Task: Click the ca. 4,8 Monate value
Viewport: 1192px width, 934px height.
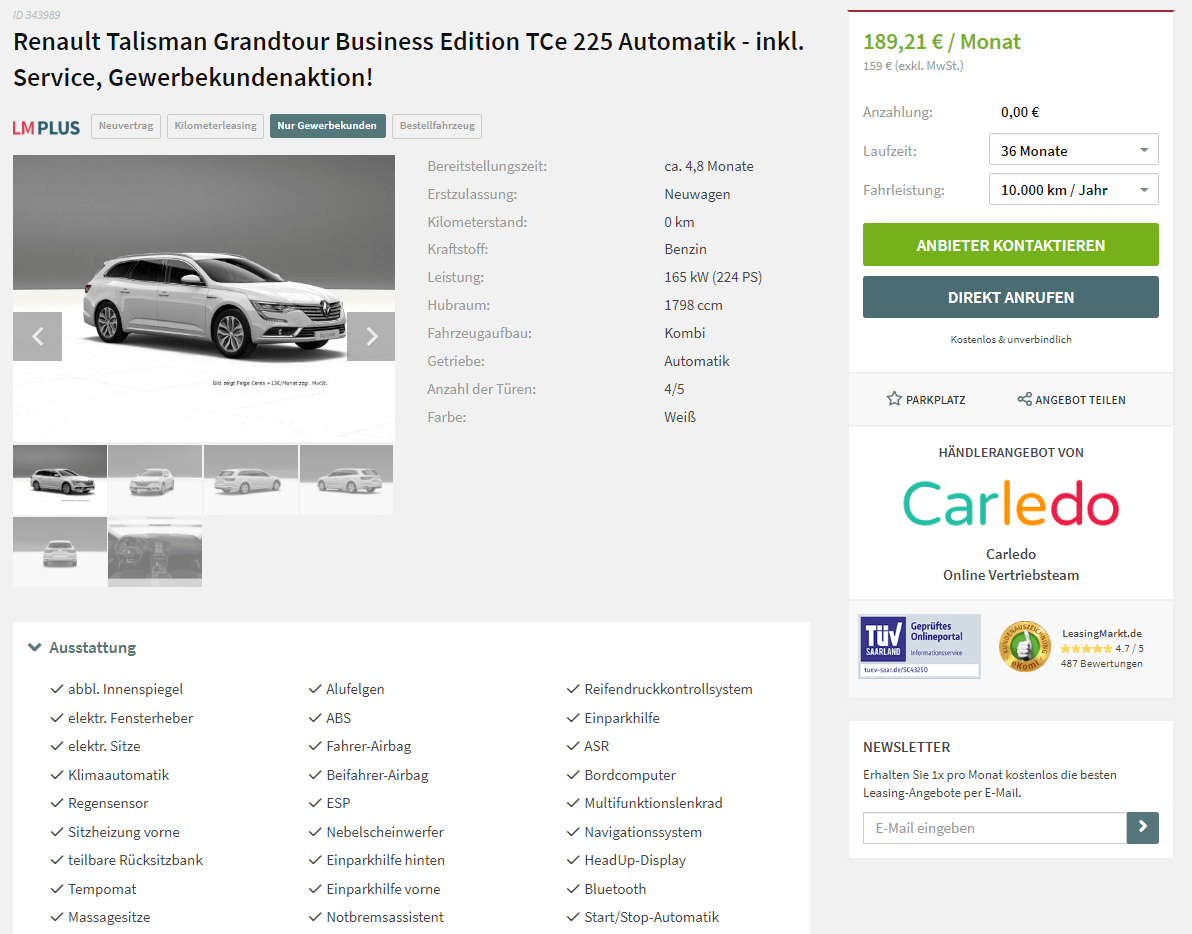Action: coord(709,166)
